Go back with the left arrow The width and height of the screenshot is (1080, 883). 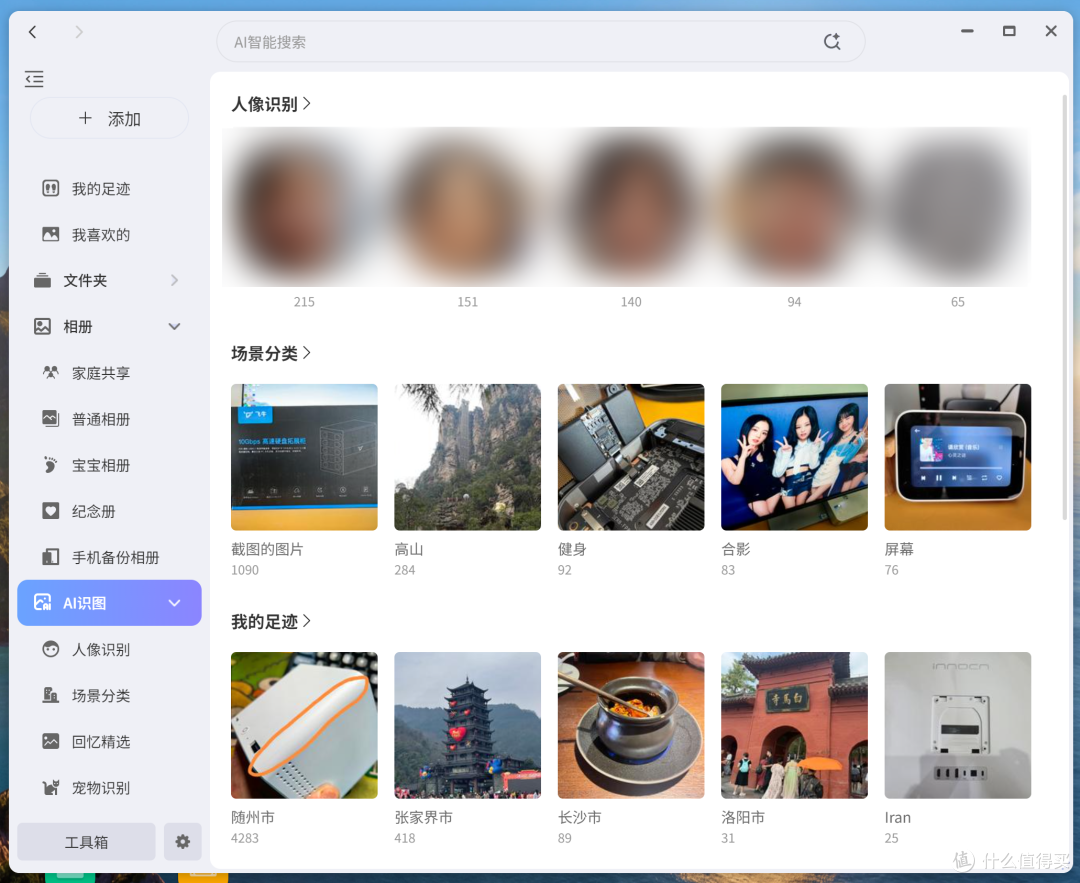pyautogui.click(x=32, y=32)
